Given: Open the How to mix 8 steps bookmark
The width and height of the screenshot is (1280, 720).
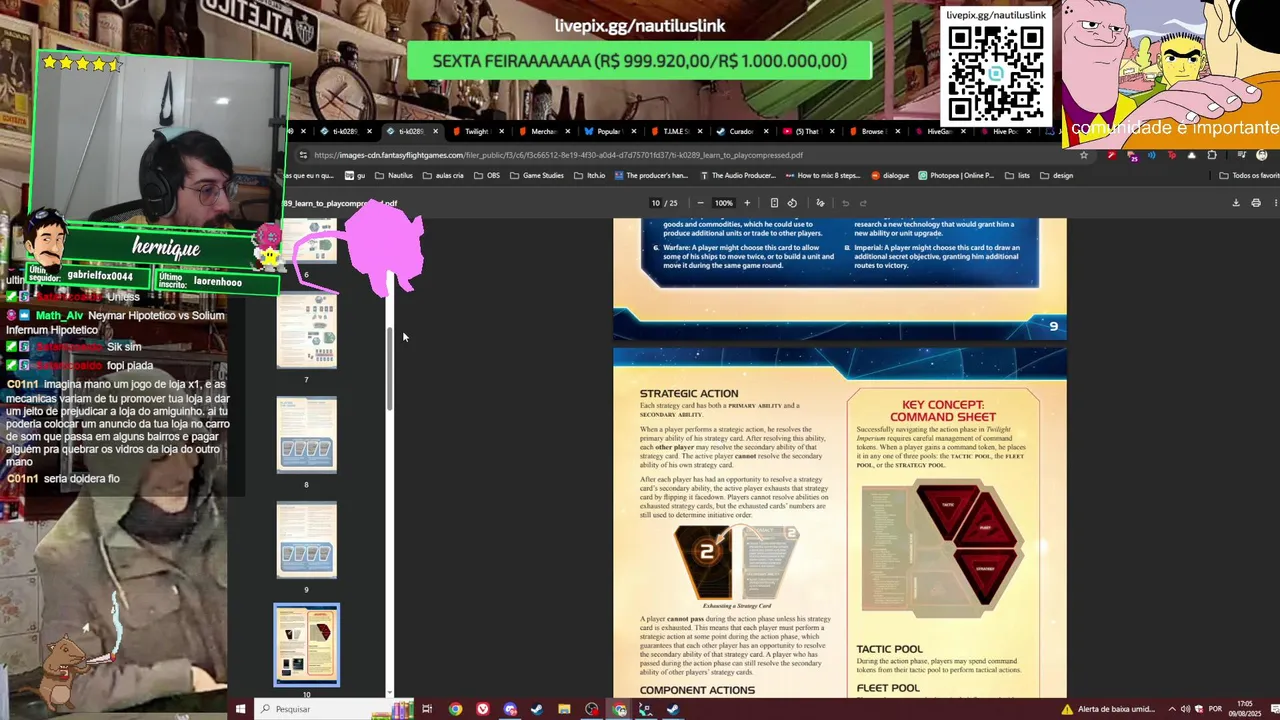Looking at the screenshot, I should (x=822, y=175).
